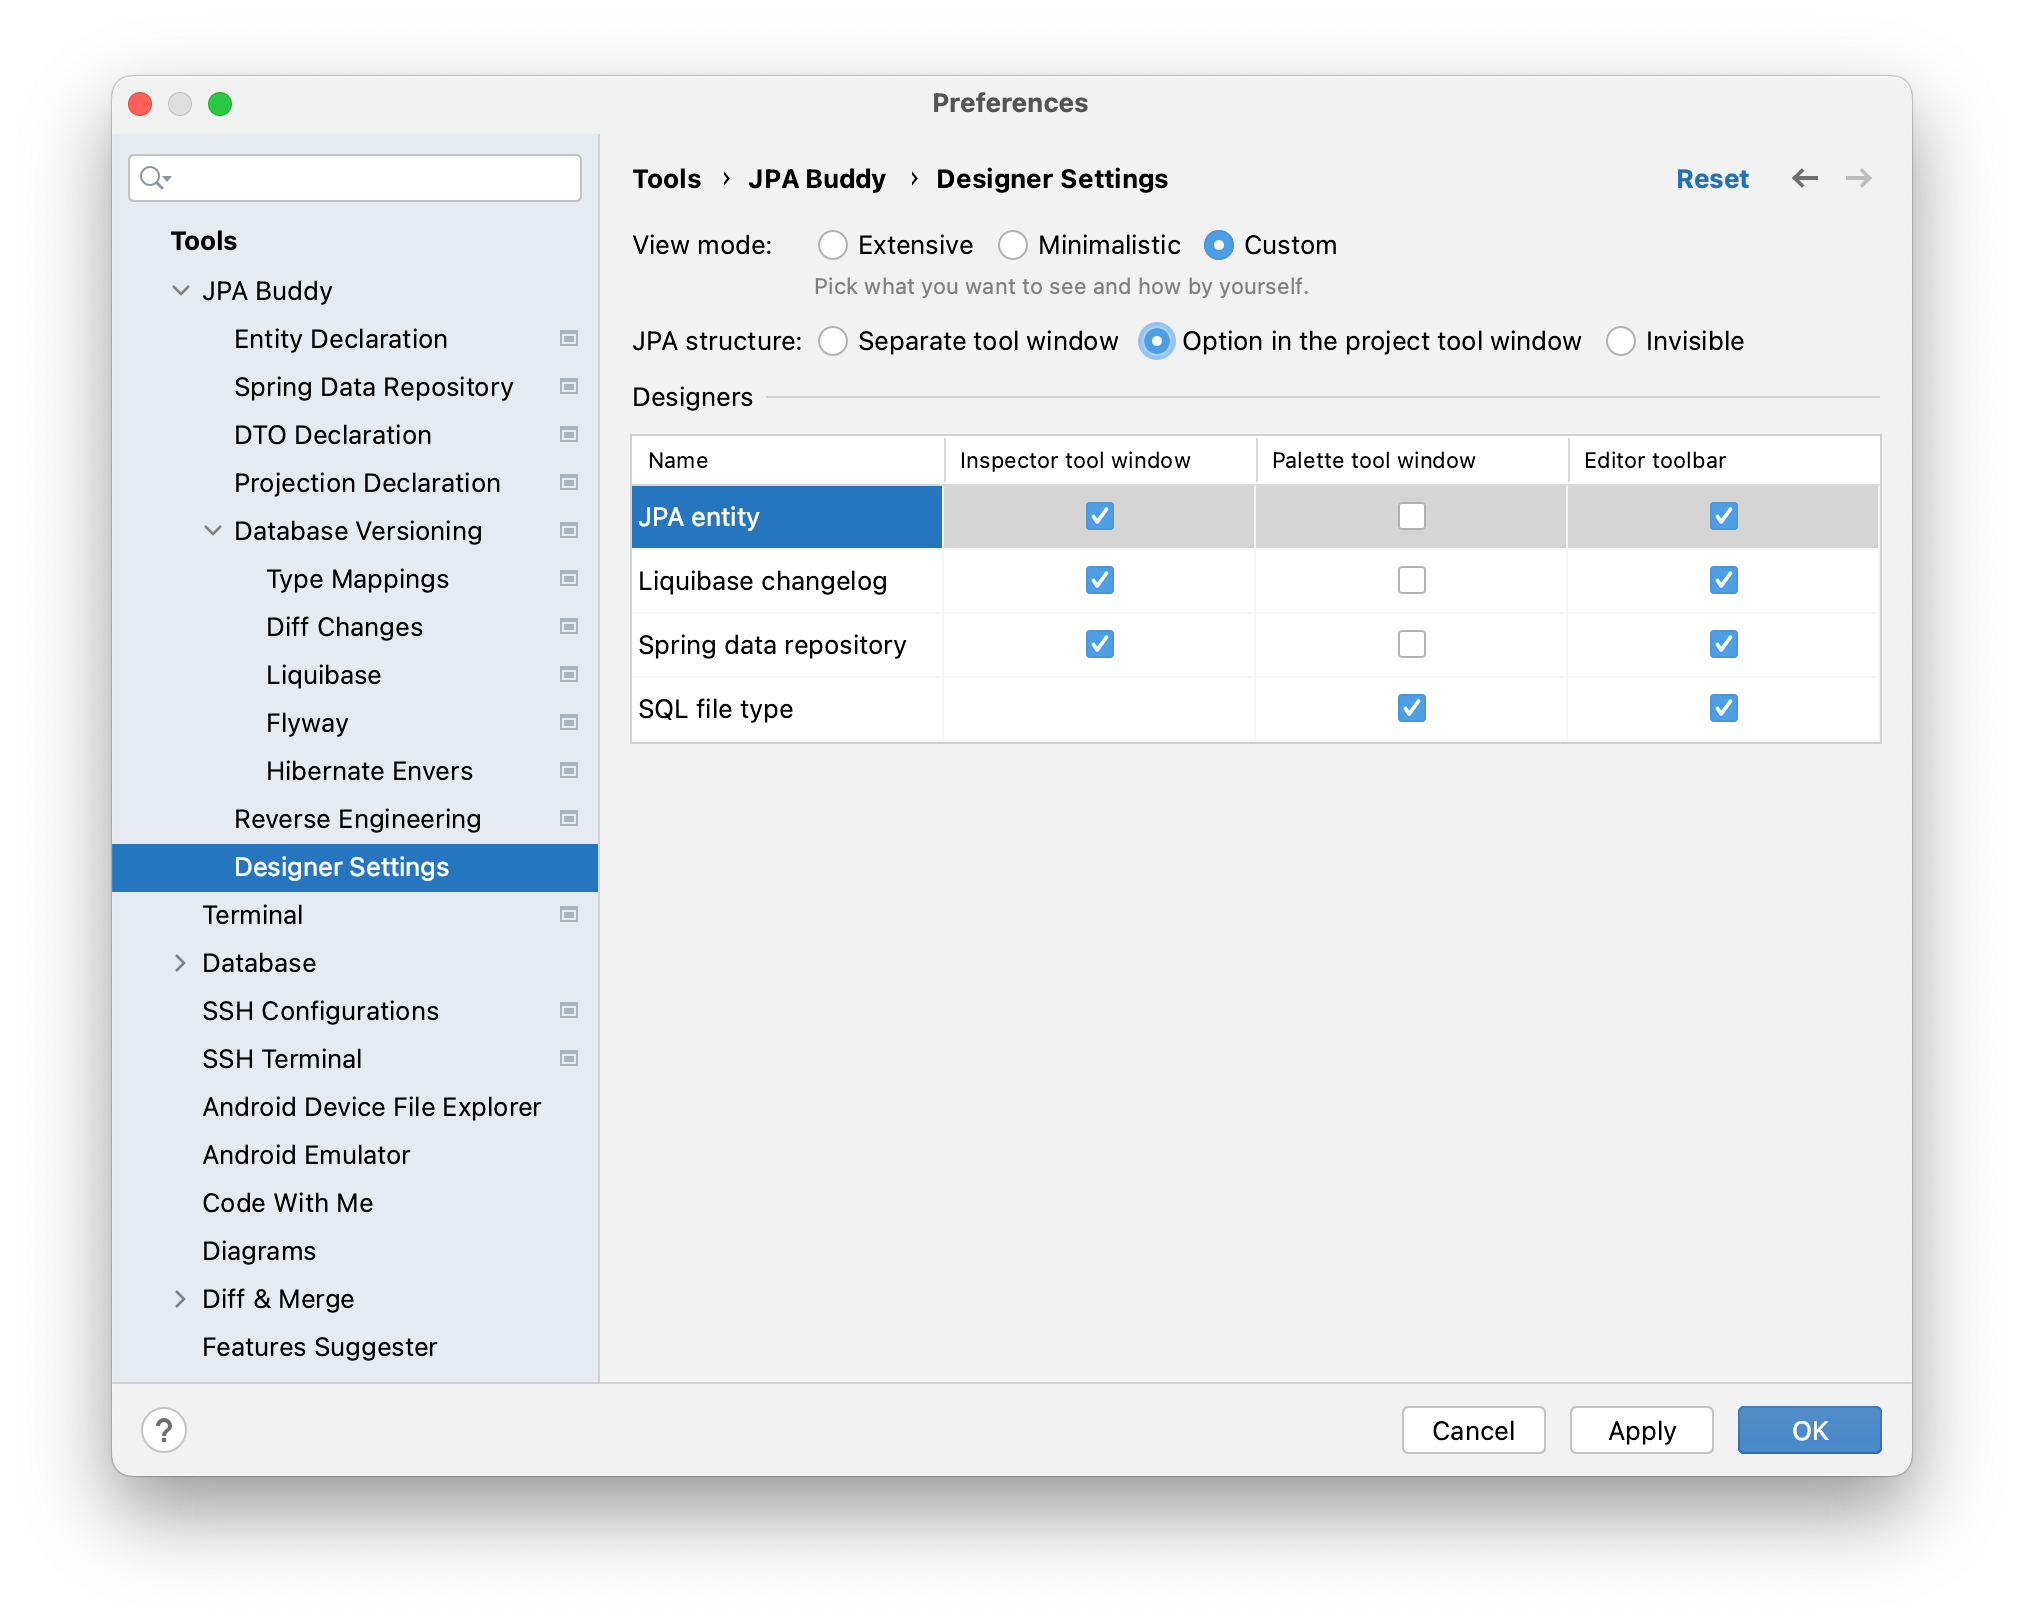
Task: Check Palette tool window for Liquibase changelog
Action: 1412,580
